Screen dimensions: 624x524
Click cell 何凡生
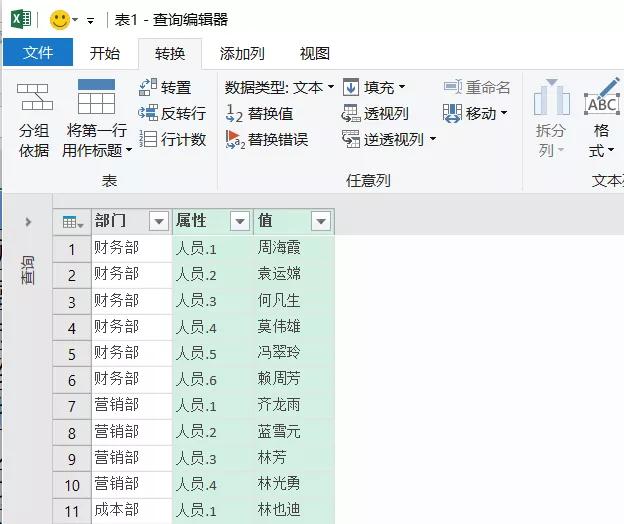click(293, 301)
